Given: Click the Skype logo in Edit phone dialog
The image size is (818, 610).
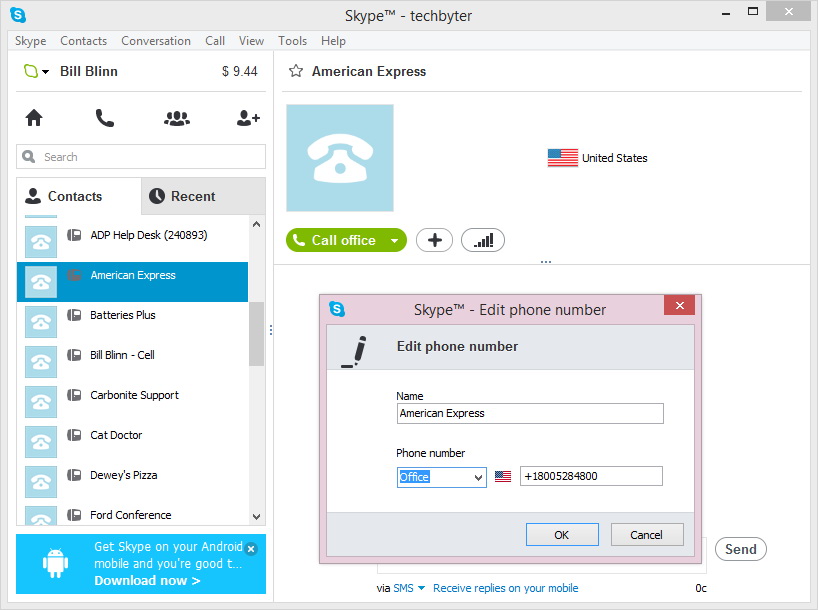Looking at the screenshot, I should pos(337,309).
